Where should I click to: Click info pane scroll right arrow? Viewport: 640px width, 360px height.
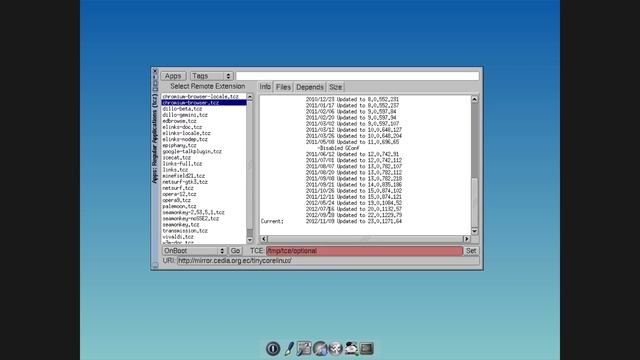(x=467, y=239)
